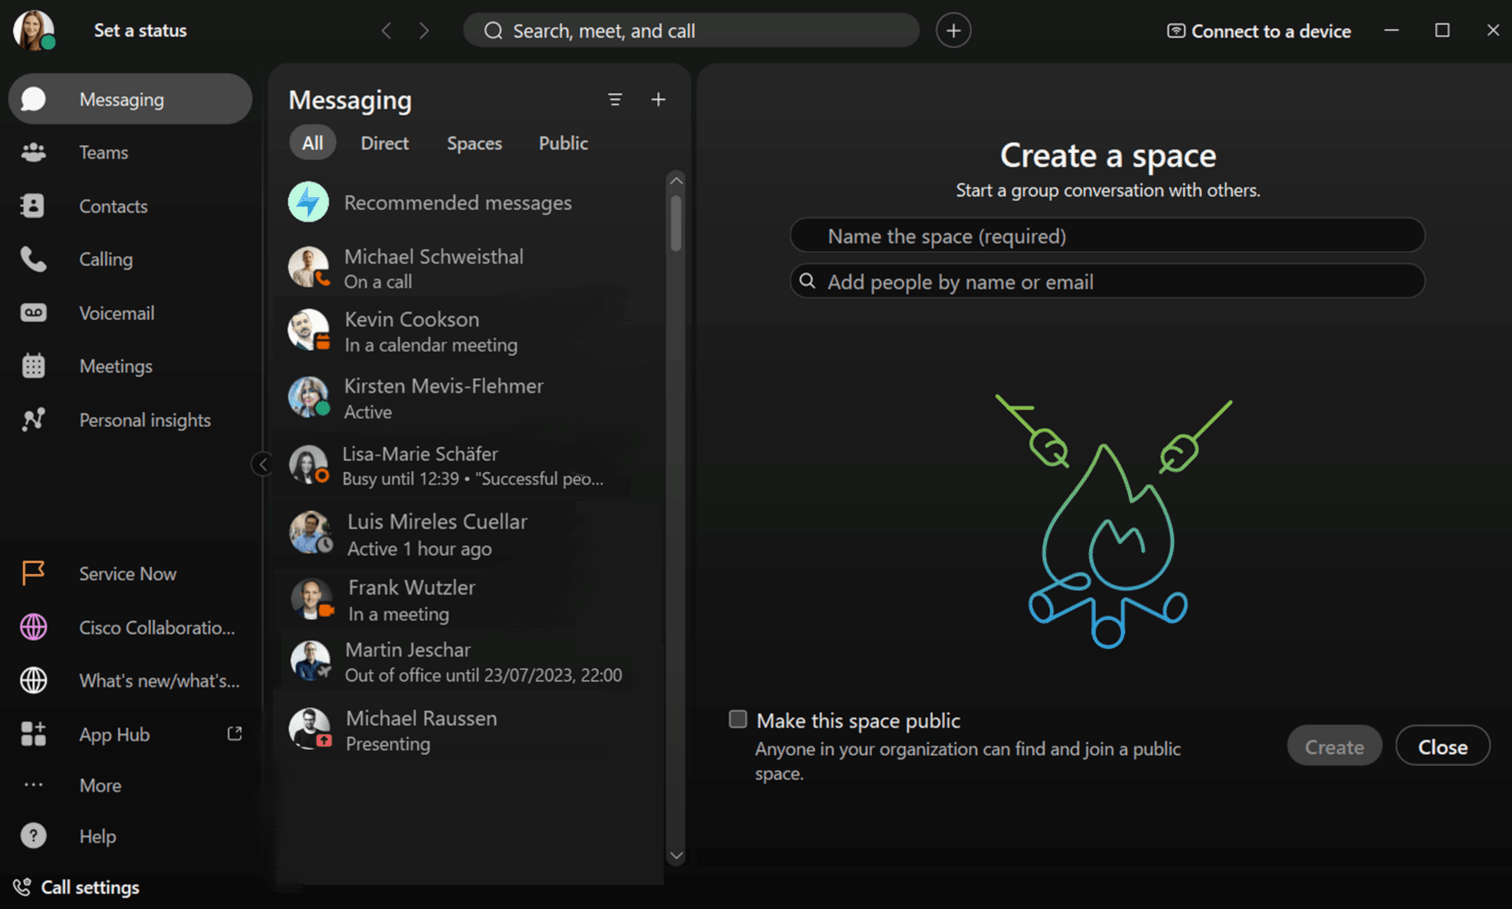Open the Recommended messages lightning icon
This screenshot has width=1512, height=909.
click(309, 202)
